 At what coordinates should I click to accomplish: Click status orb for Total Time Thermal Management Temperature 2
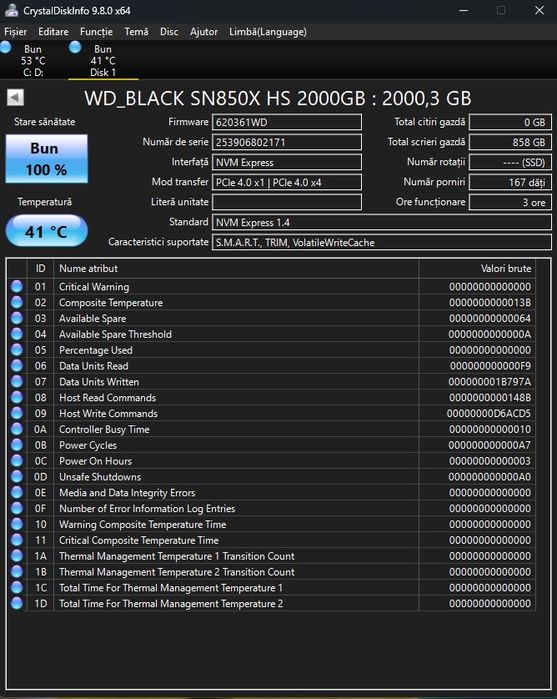pos(17,603)
